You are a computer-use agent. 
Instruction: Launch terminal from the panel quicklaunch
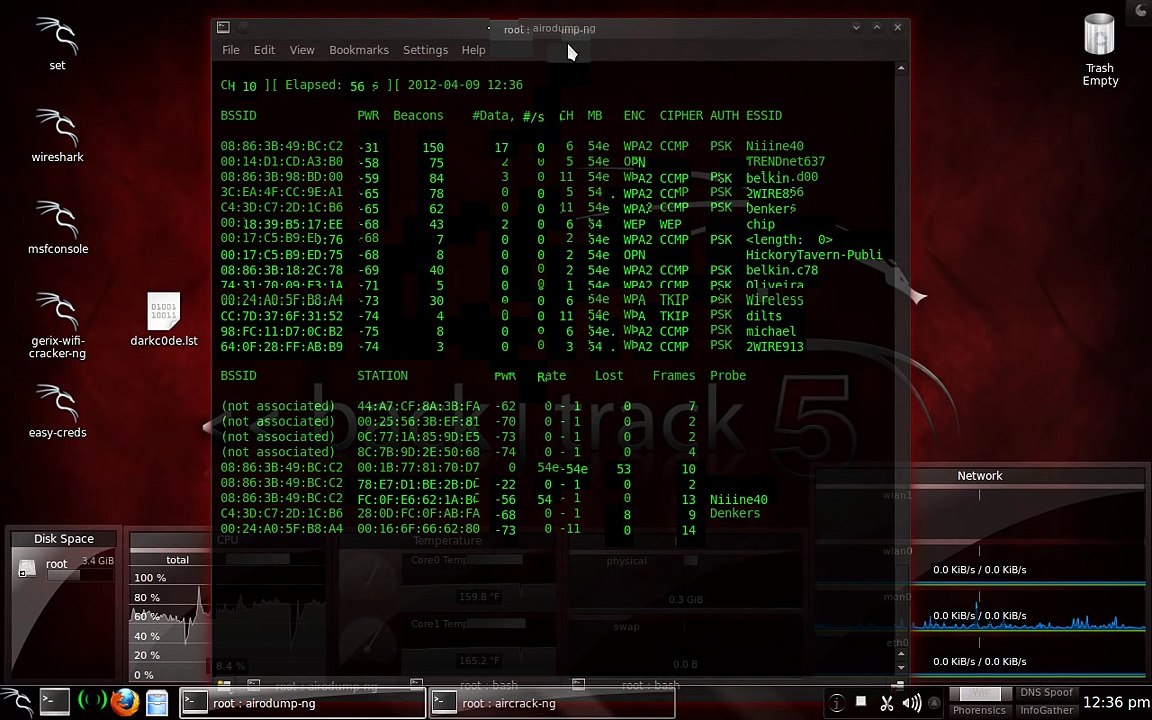click(54, 702)
